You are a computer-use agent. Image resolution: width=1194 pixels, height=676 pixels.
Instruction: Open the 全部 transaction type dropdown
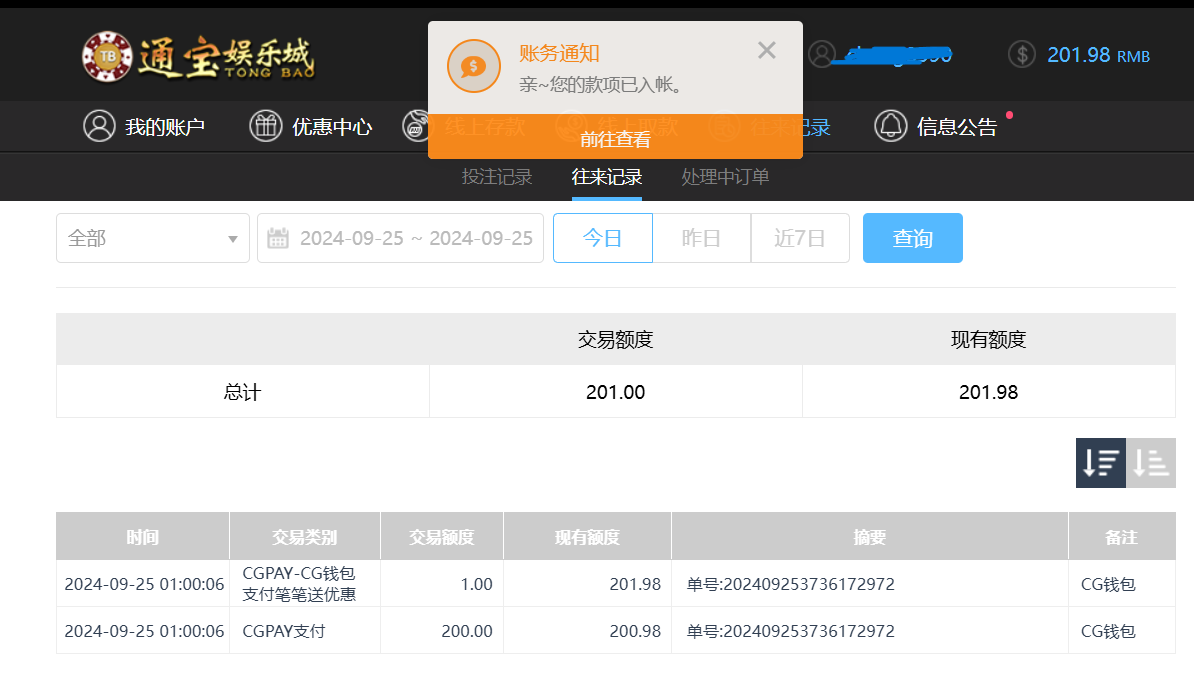[152, 238]
